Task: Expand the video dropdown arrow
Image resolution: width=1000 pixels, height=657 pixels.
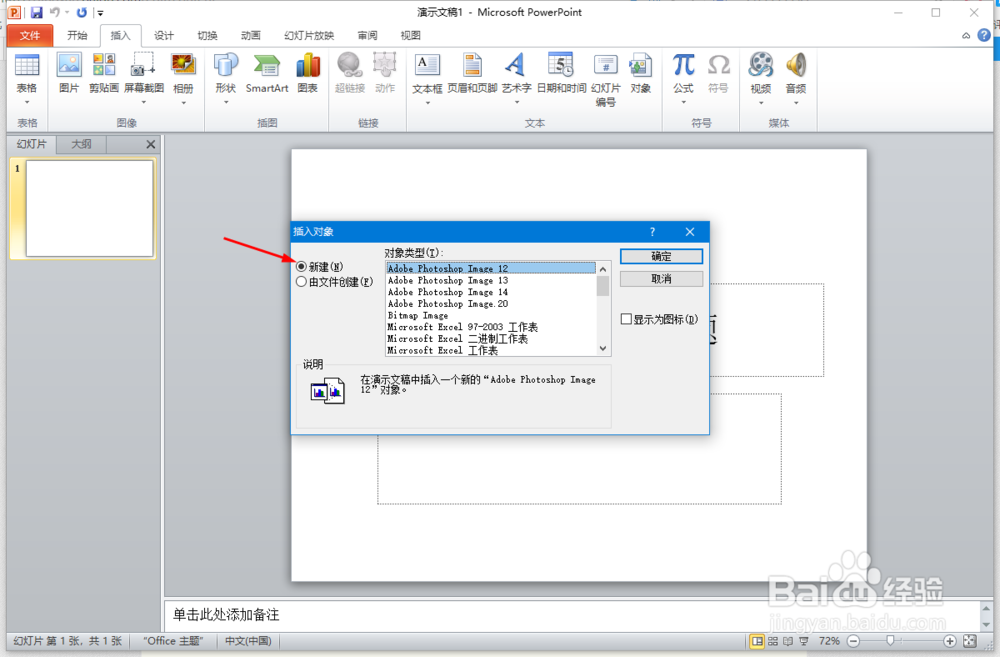Action: [x=760, y=103]
